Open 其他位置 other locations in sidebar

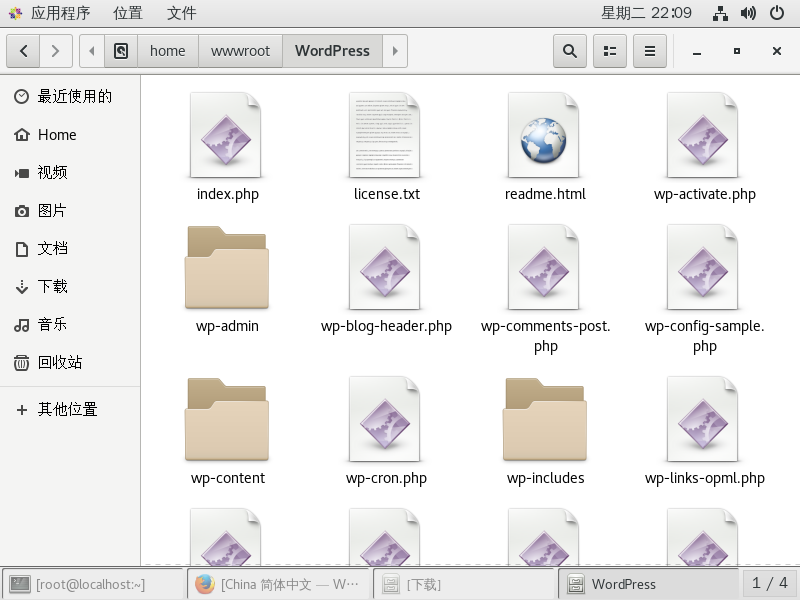pos(70,409)
